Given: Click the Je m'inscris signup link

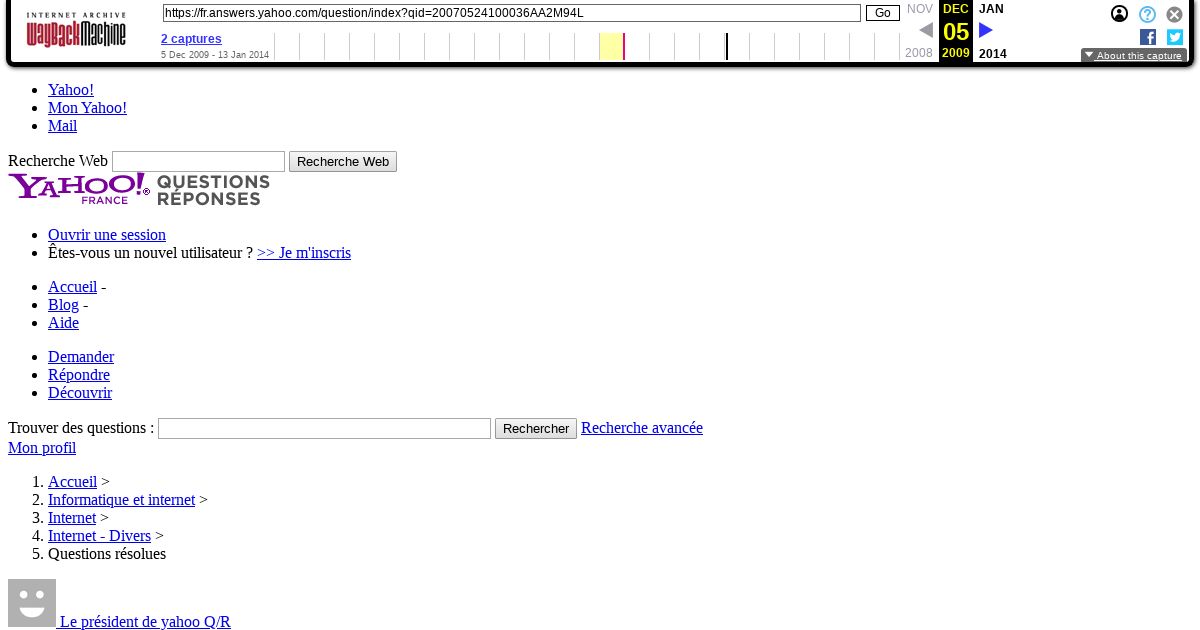Looking at the screenshot, I should 304,253.
